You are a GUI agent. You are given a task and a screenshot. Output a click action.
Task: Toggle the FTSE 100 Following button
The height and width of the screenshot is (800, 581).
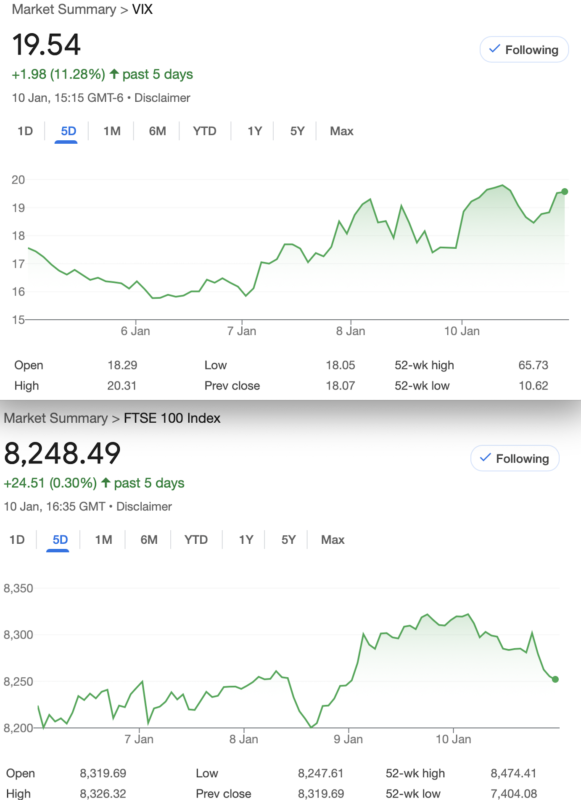tap(515, 458)
